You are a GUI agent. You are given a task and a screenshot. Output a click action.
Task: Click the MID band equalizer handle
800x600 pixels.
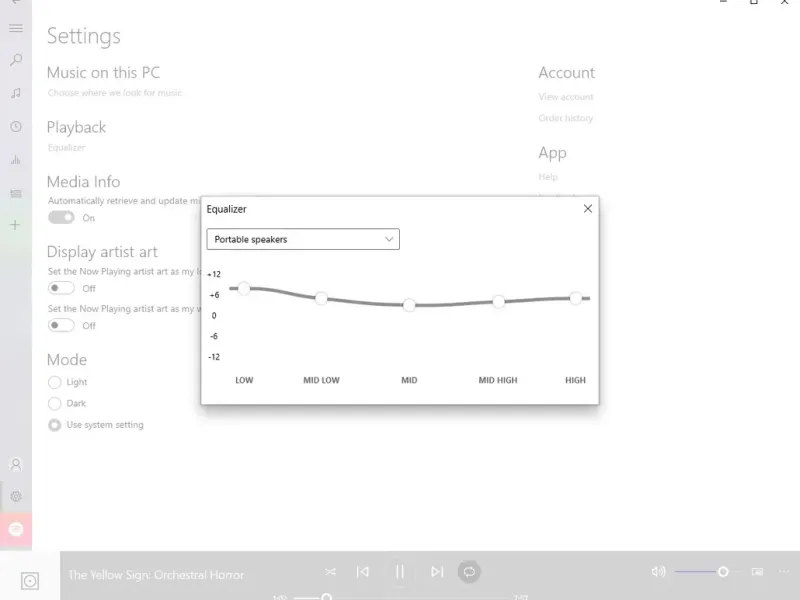coord(409,305)
